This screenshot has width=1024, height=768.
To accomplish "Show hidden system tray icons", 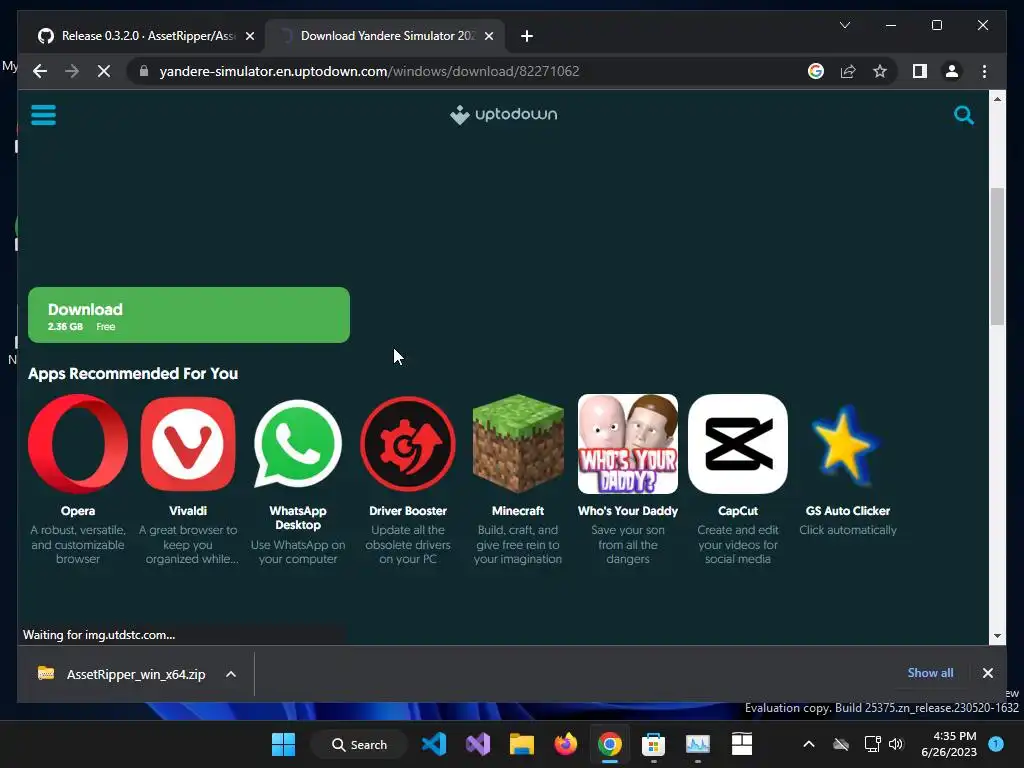I will coord(808,744).
